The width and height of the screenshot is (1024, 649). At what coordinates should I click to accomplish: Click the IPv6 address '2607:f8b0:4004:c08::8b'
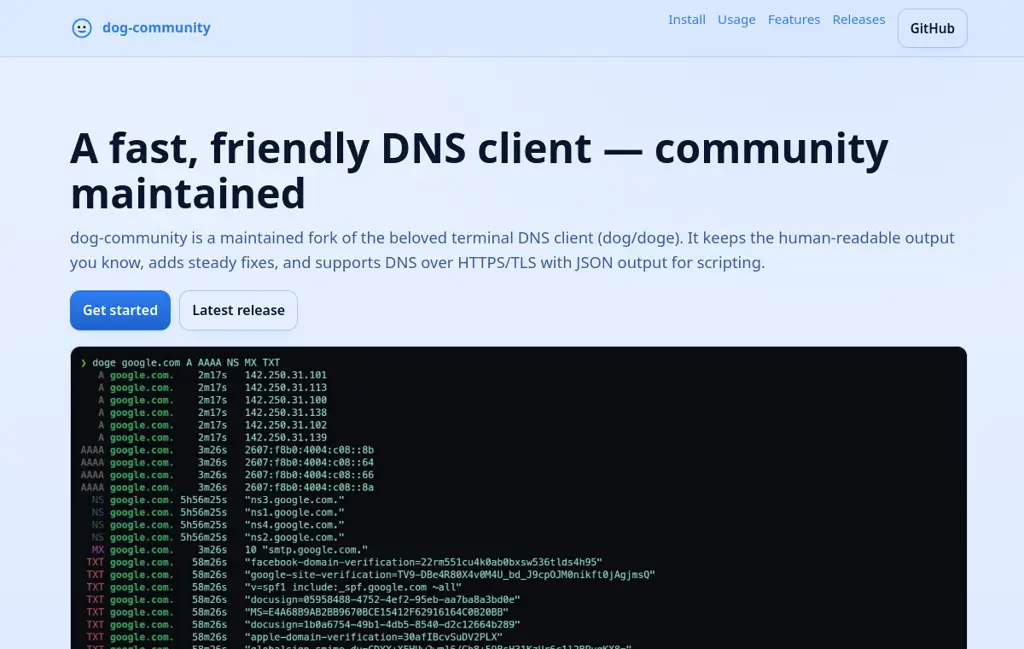click(x=309, y=450)
